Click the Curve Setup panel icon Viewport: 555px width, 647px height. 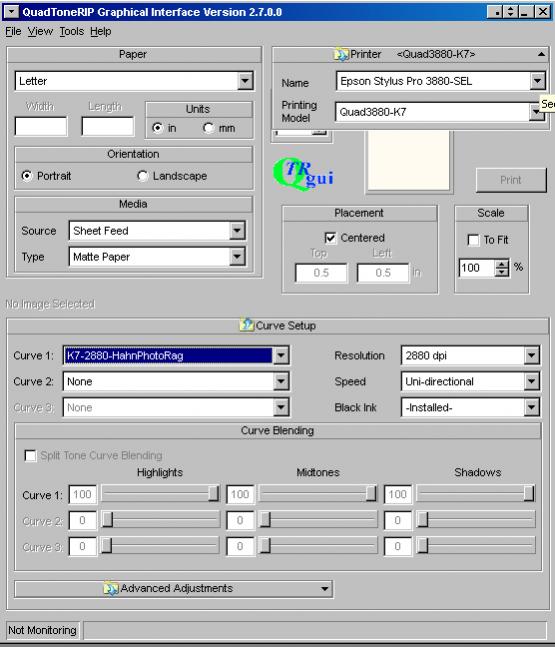(x=247, y=325)
